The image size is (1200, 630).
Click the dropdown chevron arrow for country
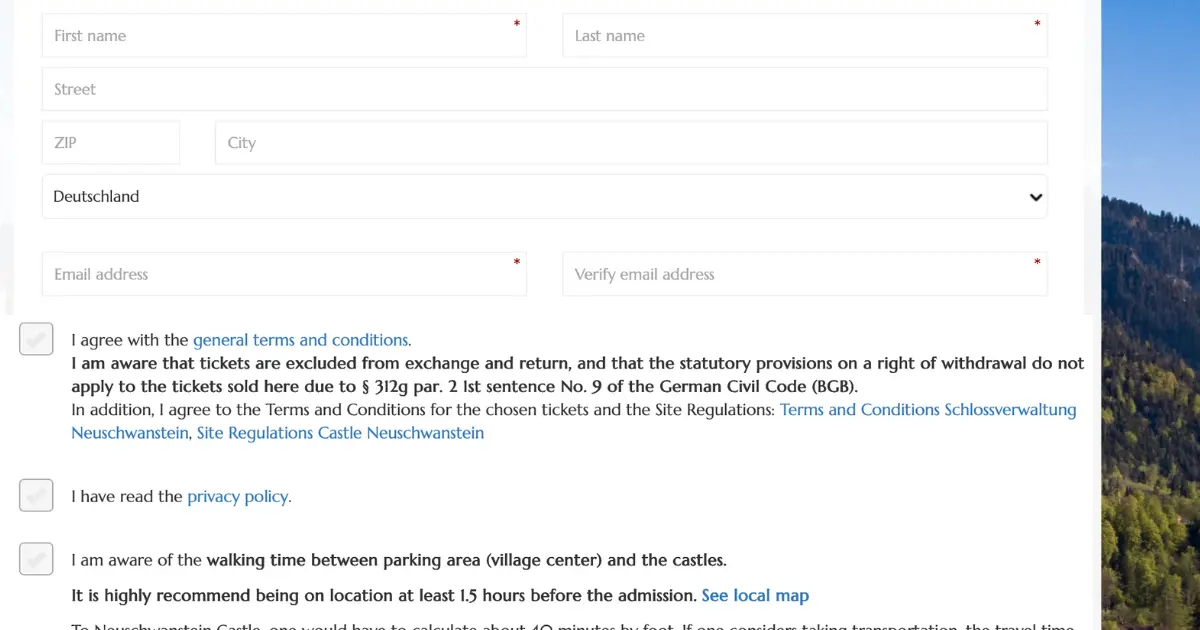(1036, 197)
